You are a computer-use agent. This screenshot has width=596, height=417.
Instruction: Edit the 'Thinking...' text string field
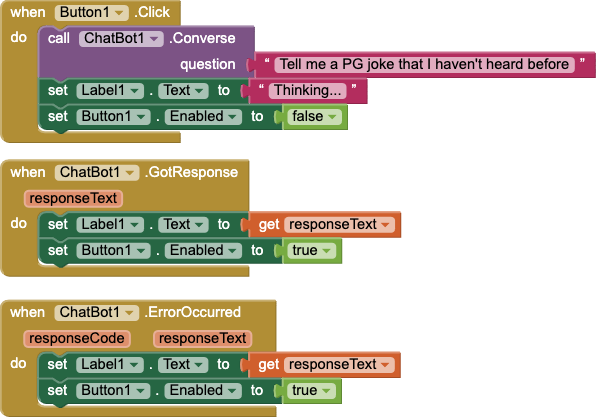tap(308, 91)
